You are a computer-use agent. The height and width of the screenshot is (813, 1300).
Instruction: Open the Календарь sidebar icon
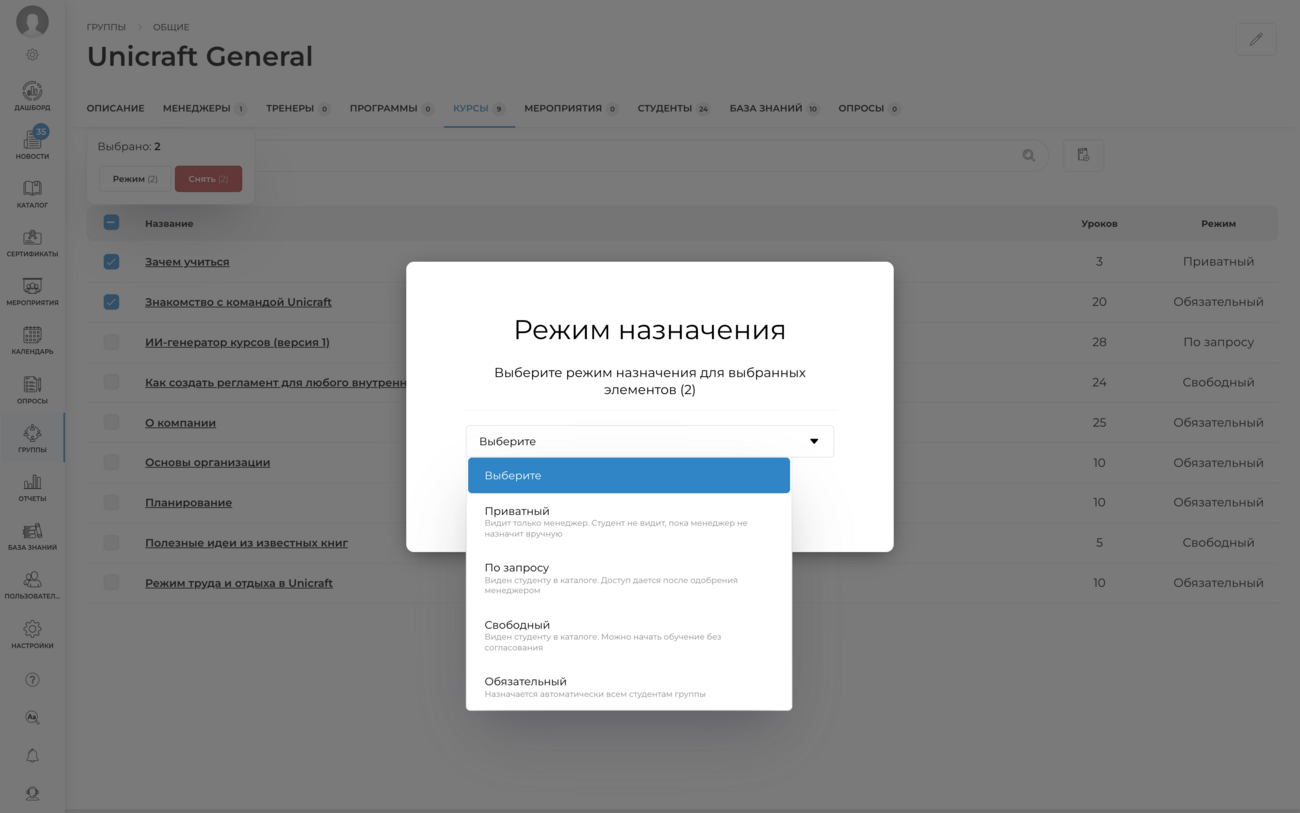click(32, 340)
